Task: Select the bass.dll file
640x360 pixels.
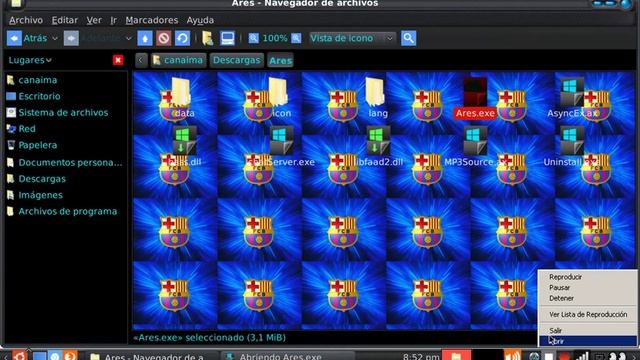Action: tap(184, 146)
